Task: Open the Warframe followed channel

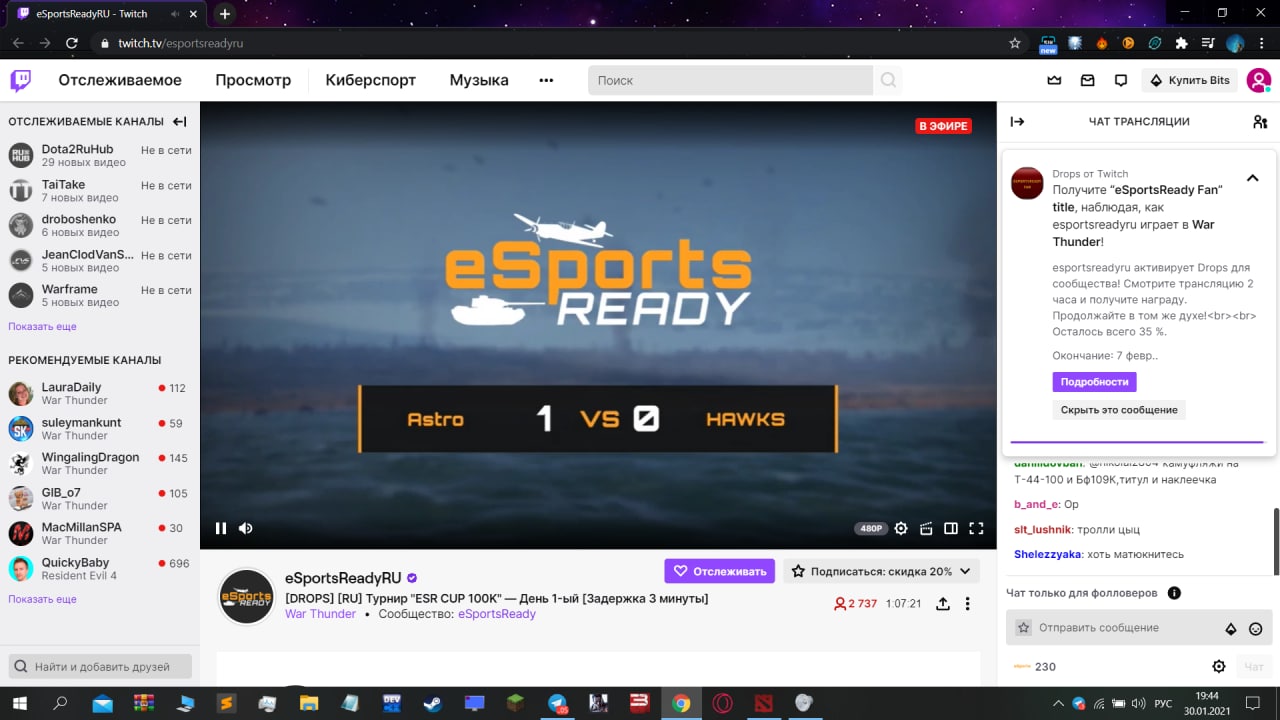Action: coord(100,295)
